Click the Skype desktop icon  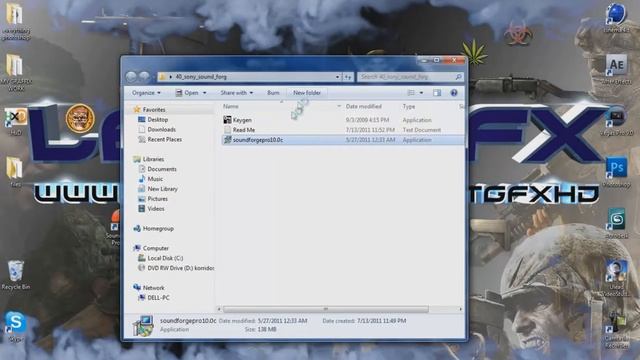click(x=16, y=327)
